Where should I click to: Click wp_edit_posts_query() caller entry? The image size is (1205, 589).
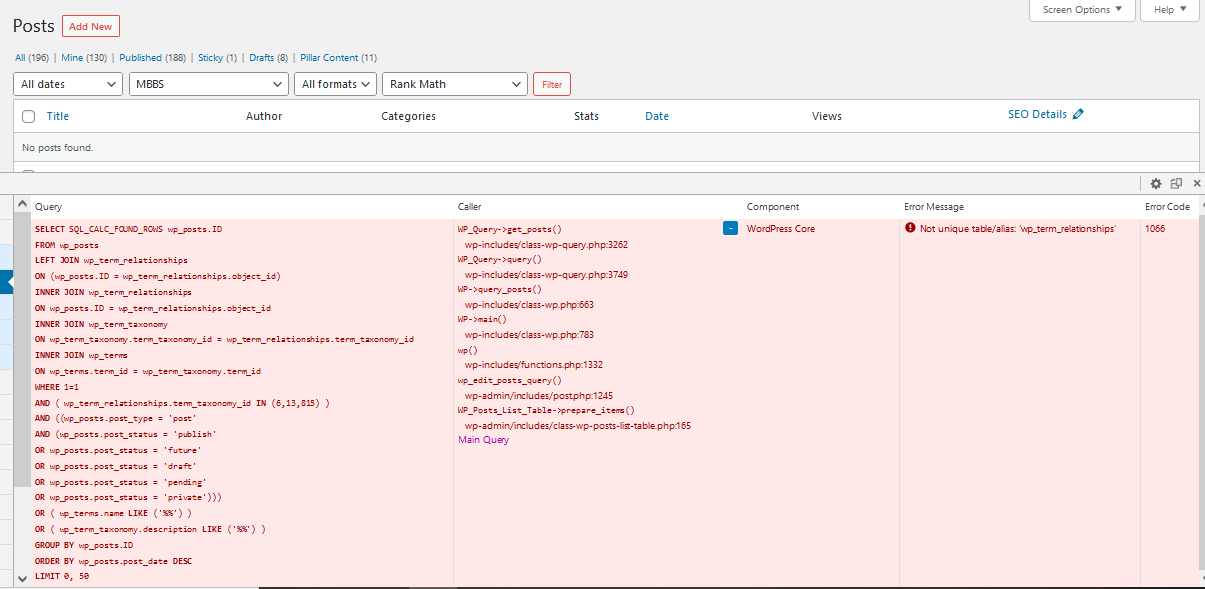[510, 380]
